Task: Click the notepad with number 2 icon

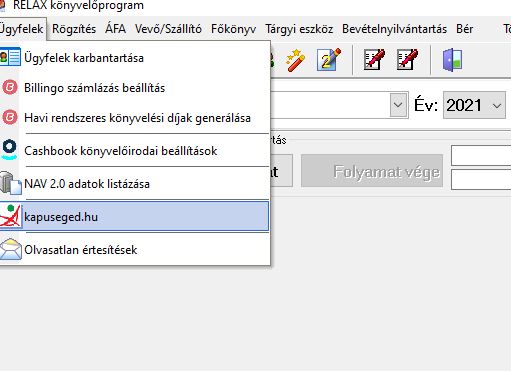Action: coord(329,60)
